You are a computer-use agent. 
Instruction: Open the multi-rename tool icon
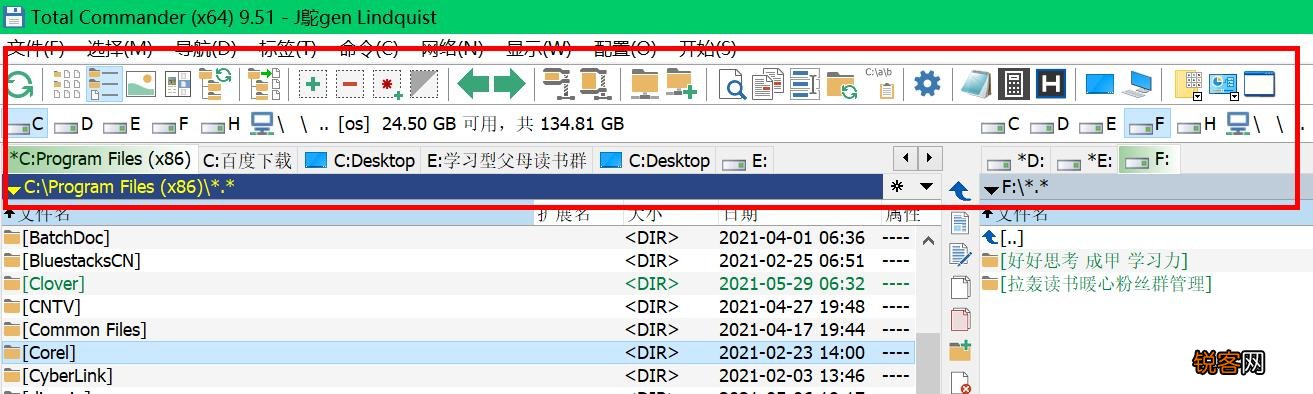[805, 84]
